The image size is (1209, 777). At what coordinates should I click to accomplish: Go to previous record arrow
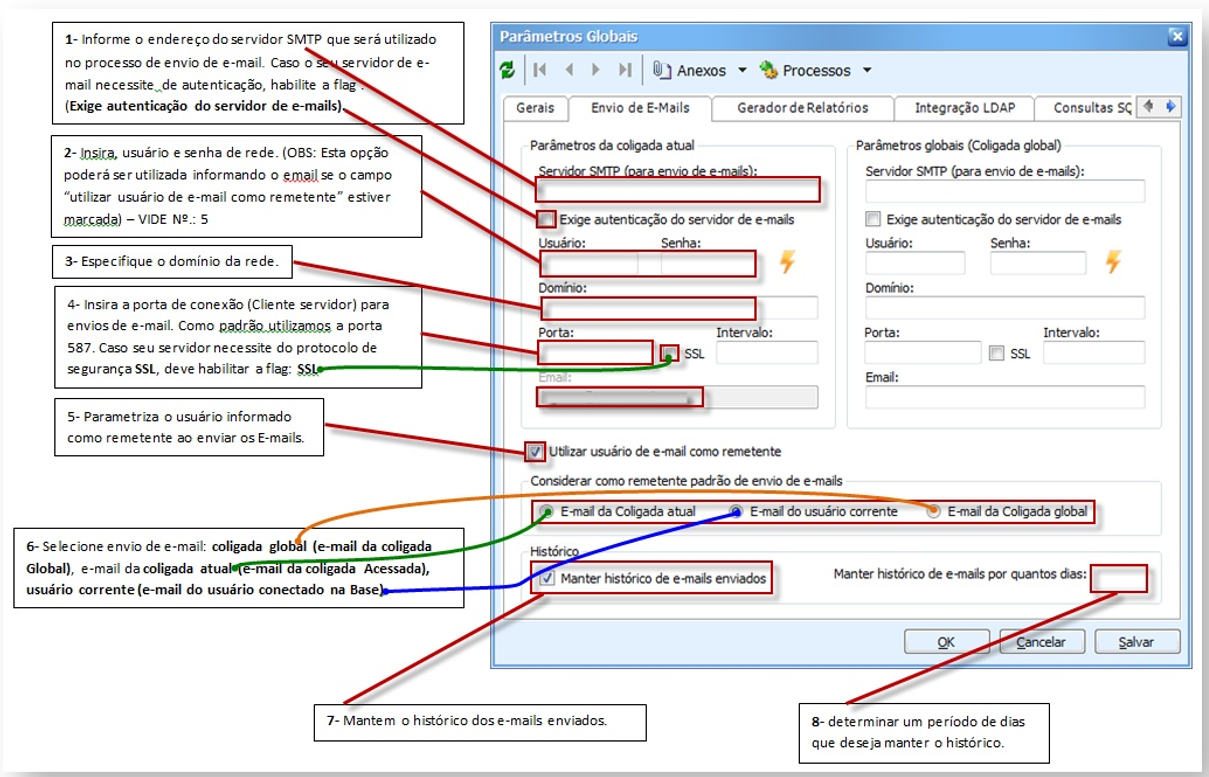click(569, 70)
